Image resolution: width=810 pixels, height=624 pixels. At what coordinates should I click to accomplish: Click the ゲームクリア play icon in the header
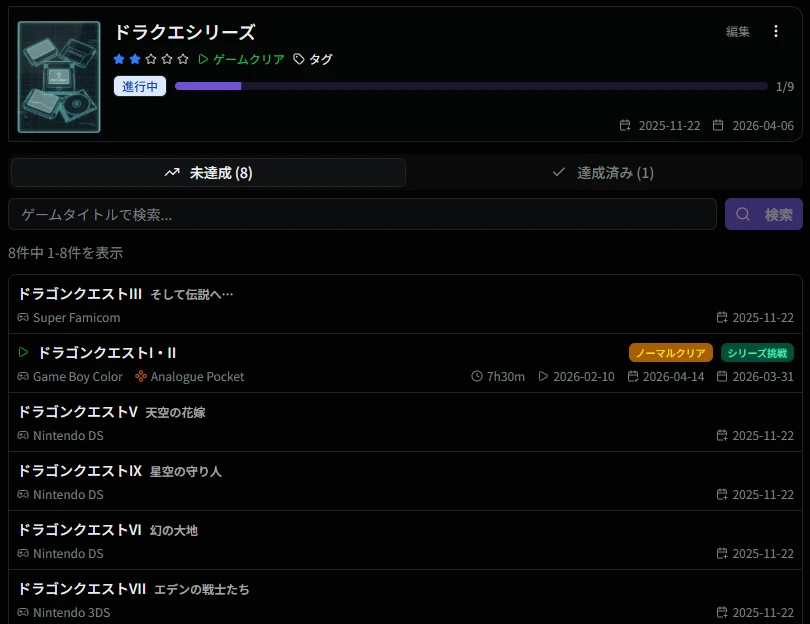[x=203, y=58]
